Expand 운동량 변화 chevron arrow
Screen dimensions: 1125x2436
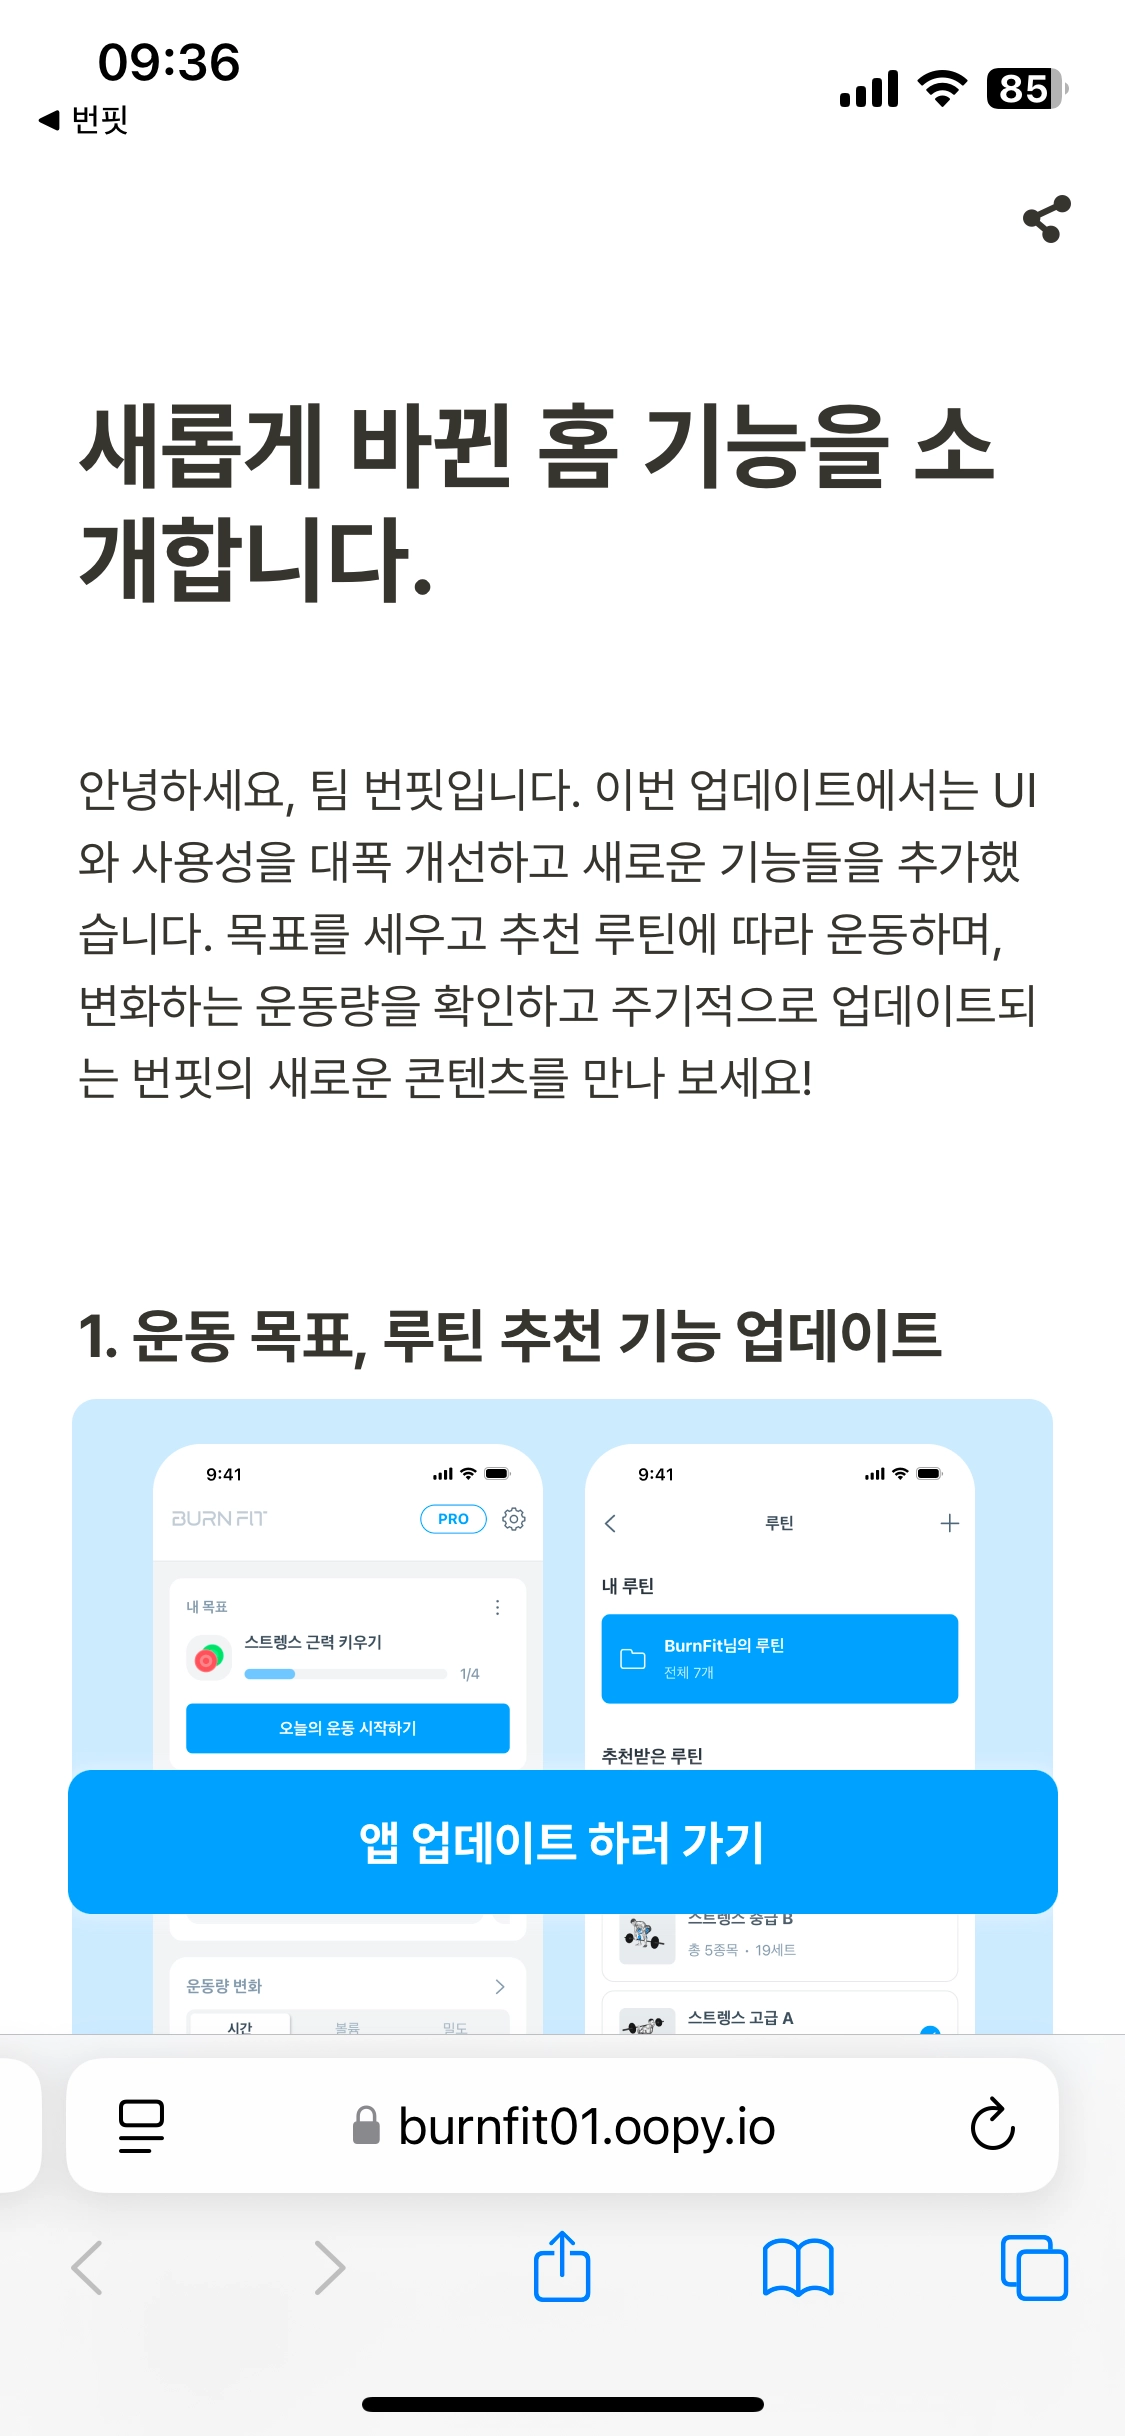(x=500, y=1986)
